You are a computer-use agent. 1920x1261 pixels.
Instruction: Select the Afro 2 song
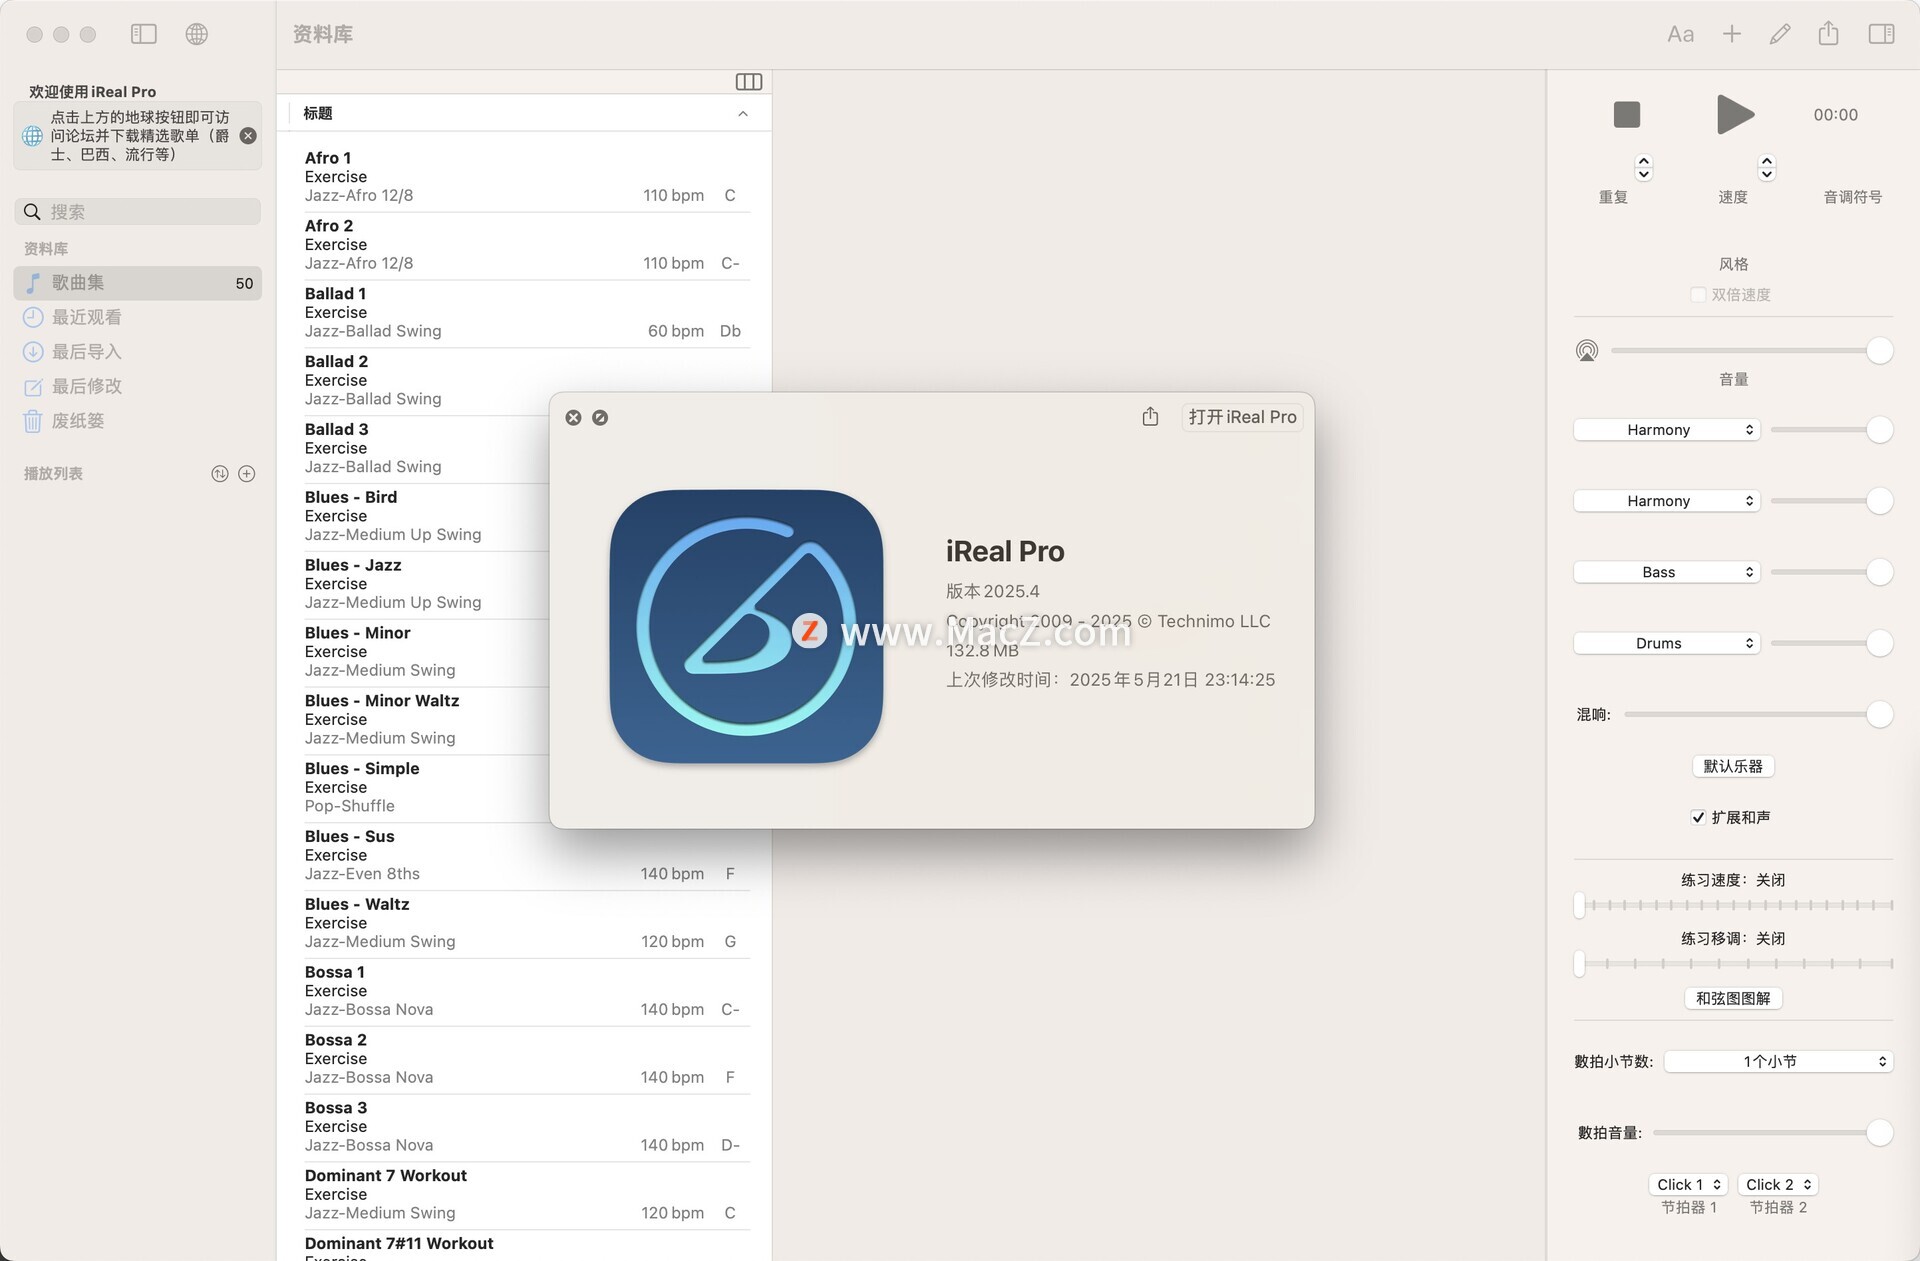(x=524, y=245)
